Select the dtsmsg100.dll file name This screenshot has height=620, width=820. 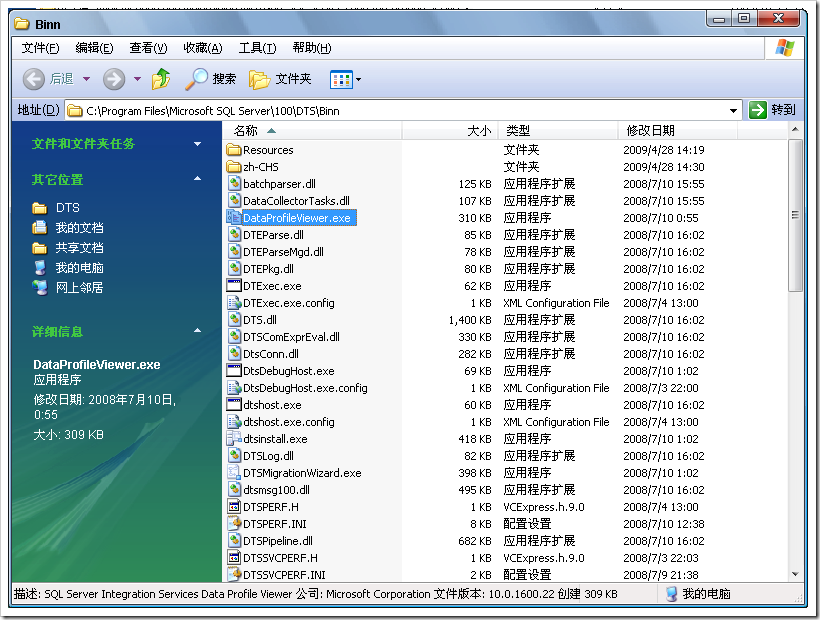click(277, 490)
